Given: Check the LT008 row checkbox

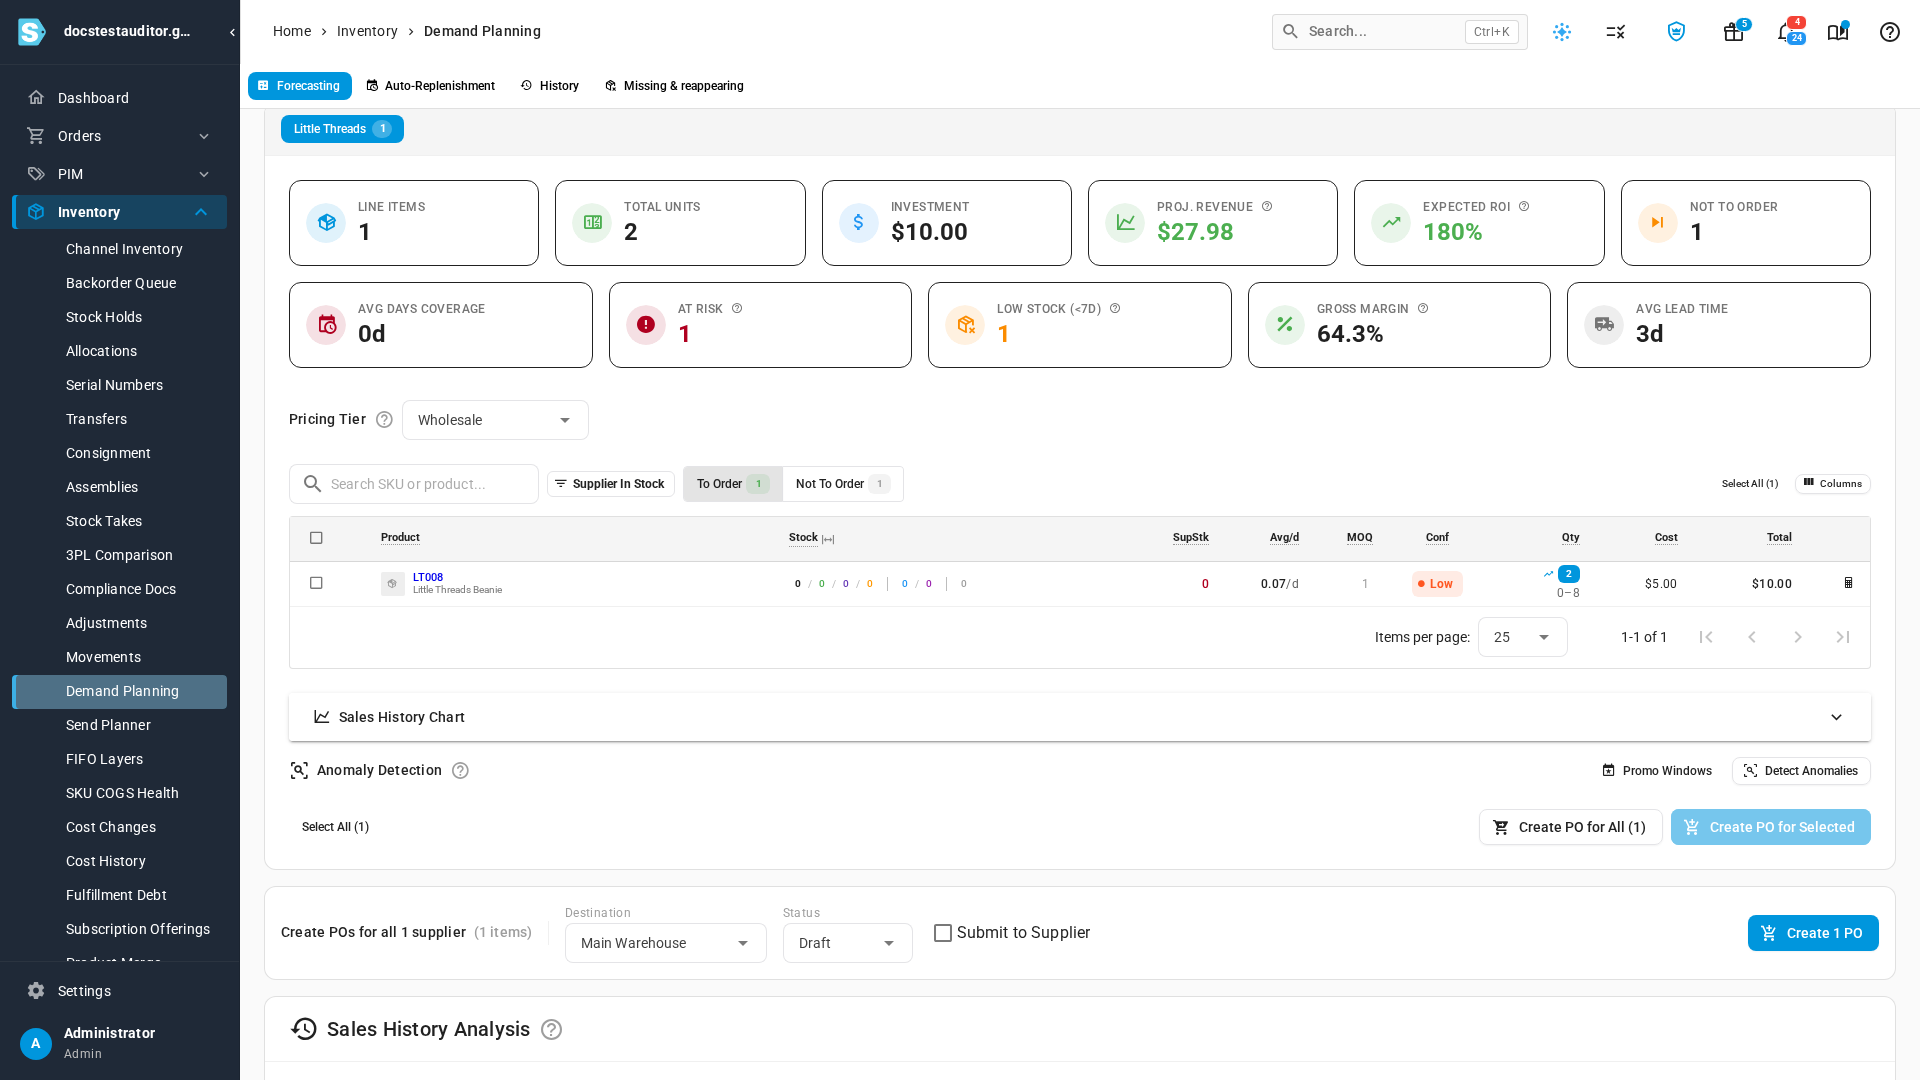Looking at the screenshot, I should pos(316,583).
